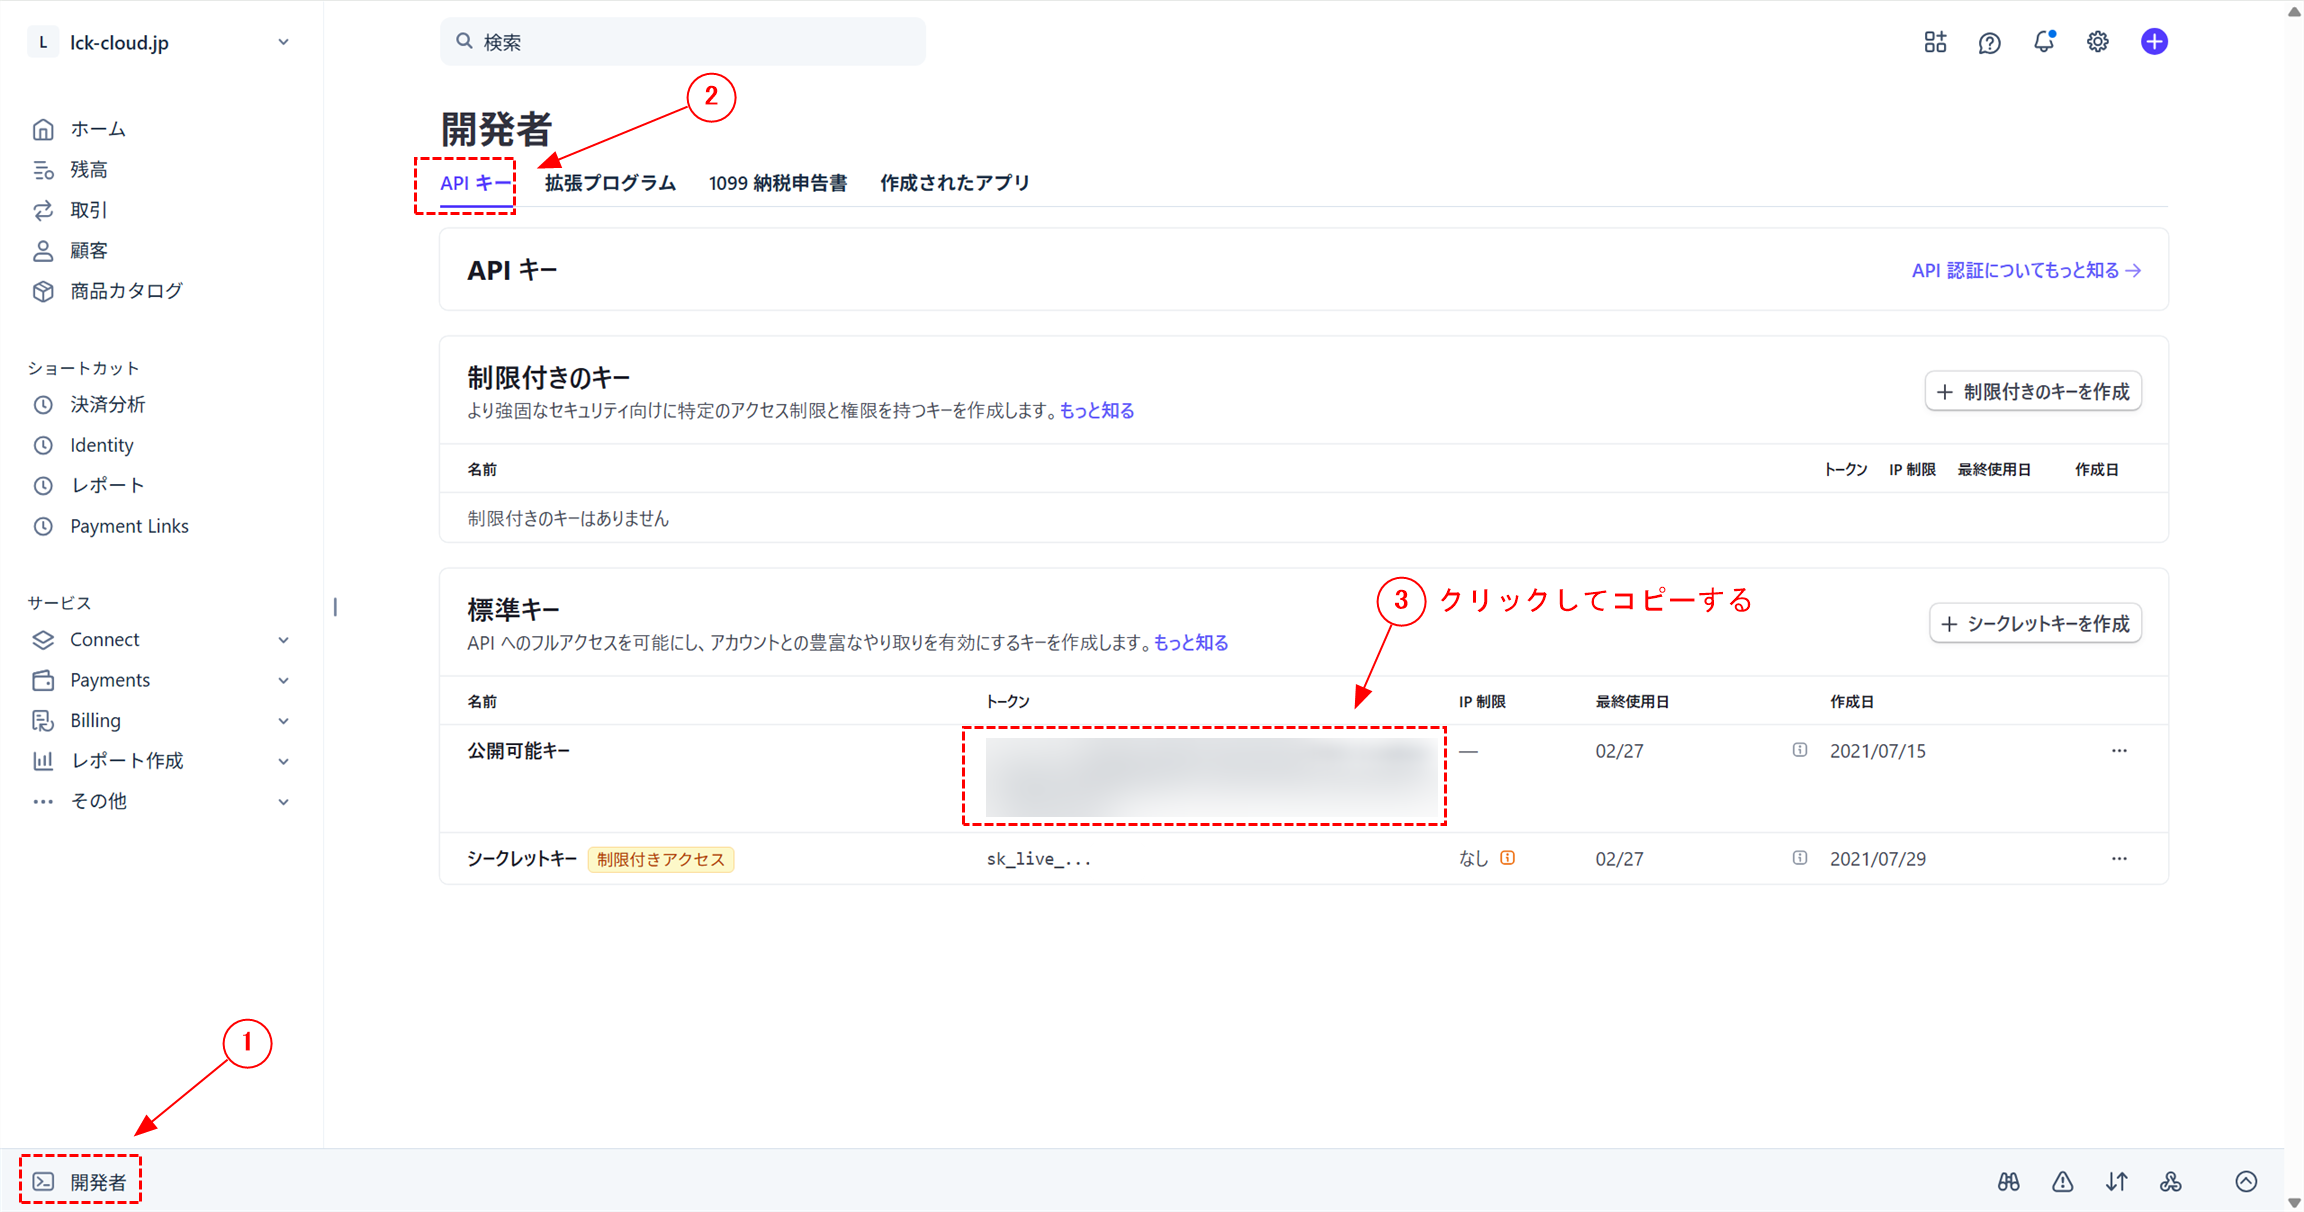Image resolution: width=2304 pixels, height=1212 pixels.
Task: Click the 検索 search field
Action: click(x=683, y=42)
